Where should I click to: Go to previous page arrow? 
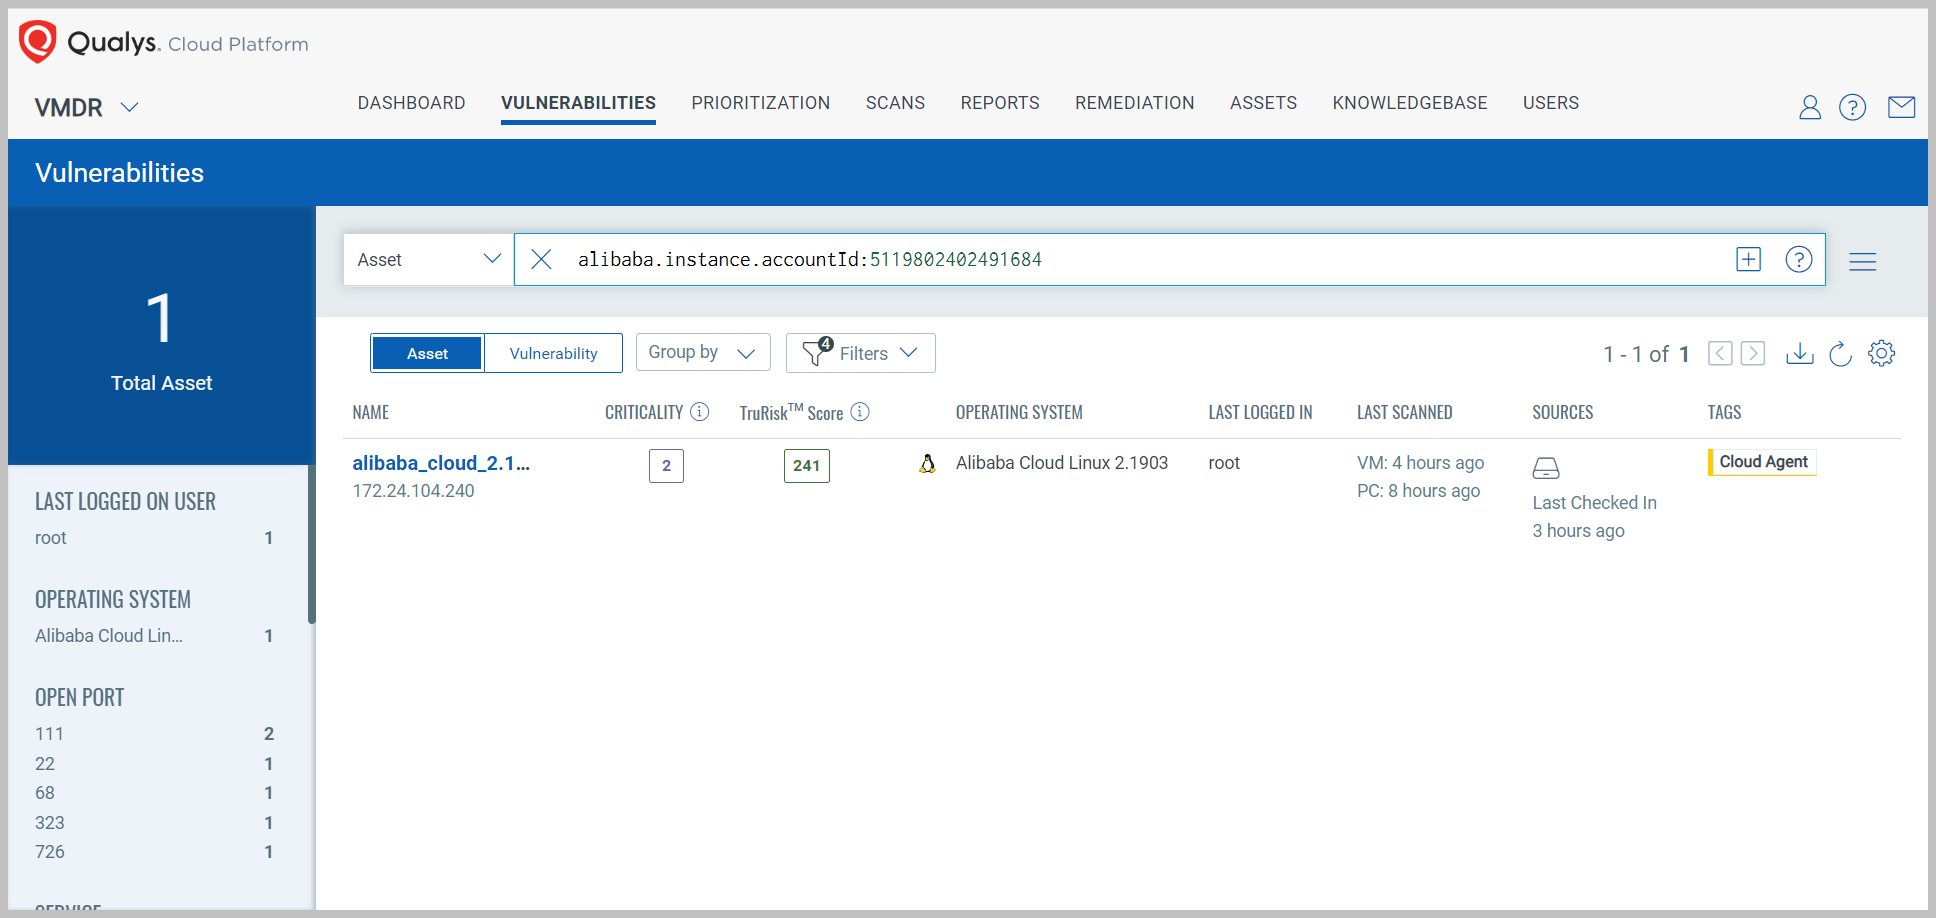[1720, 353]
